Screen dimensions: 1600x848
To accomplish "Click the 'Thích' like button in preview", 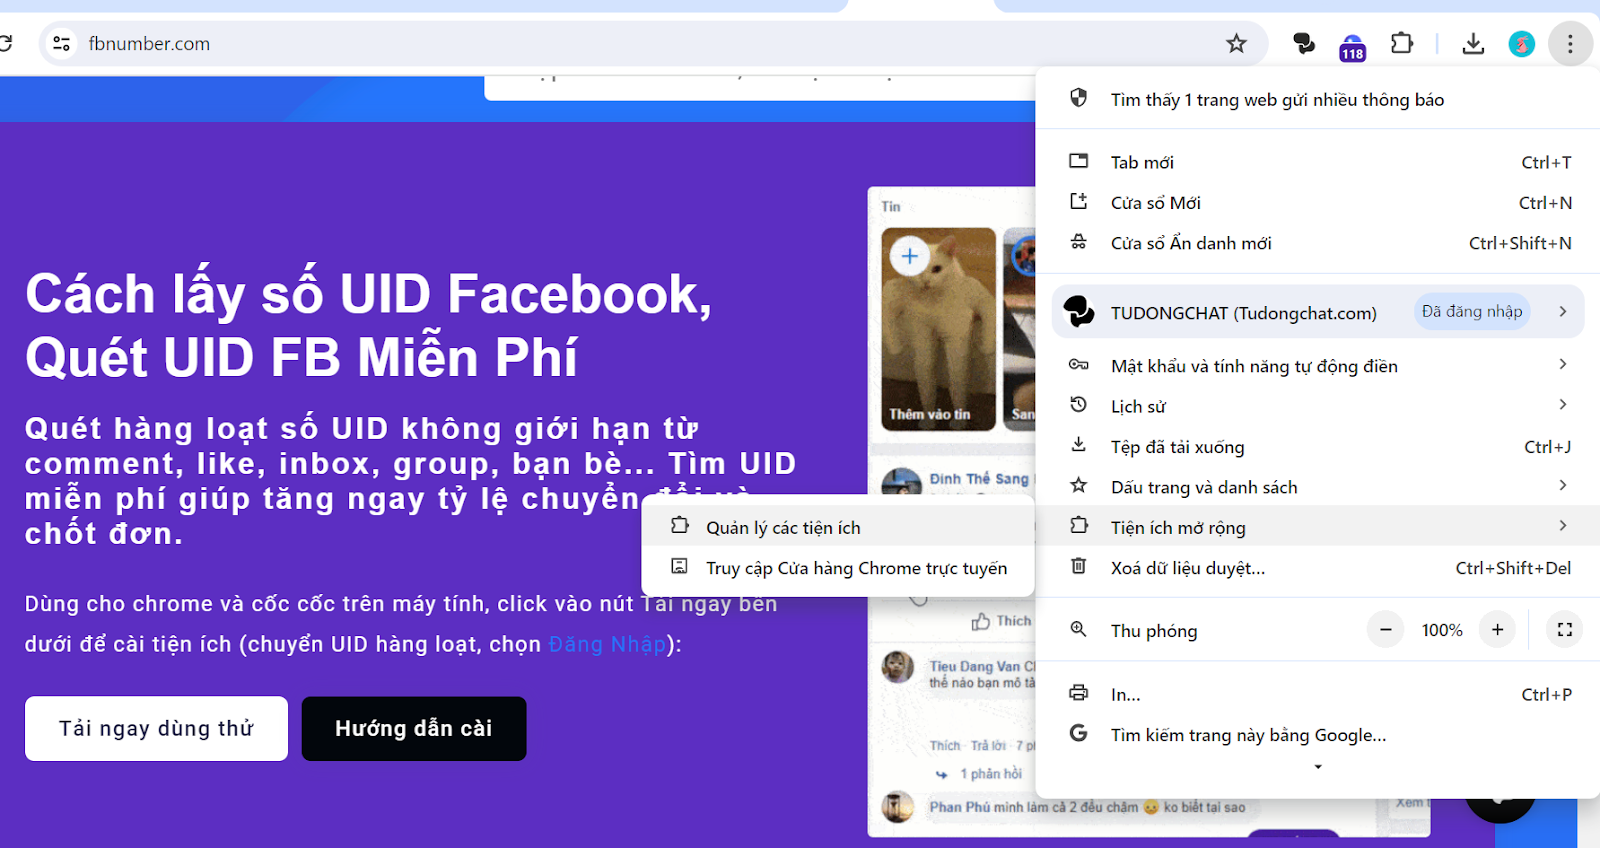I will [1001, 621].
